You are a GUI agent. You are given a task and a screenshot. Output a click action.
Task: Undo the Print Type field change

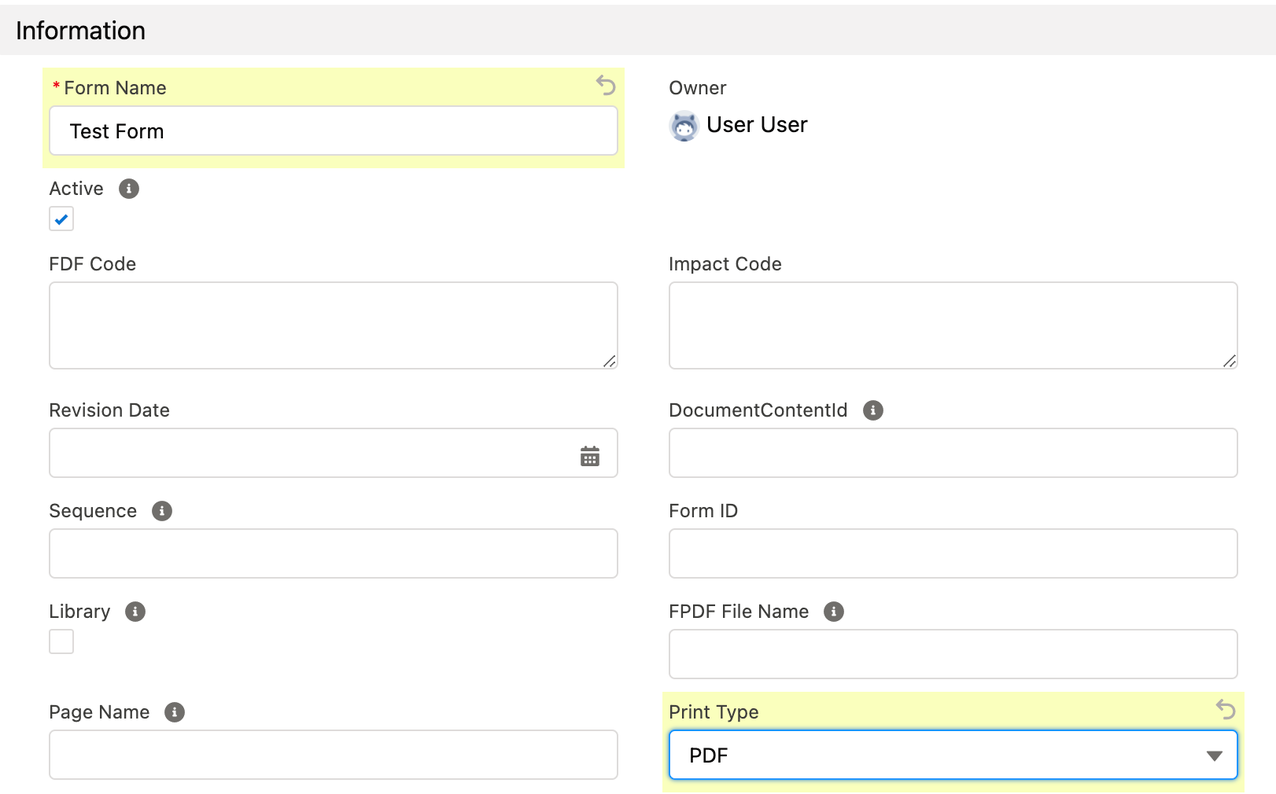tap(1226, 709)
